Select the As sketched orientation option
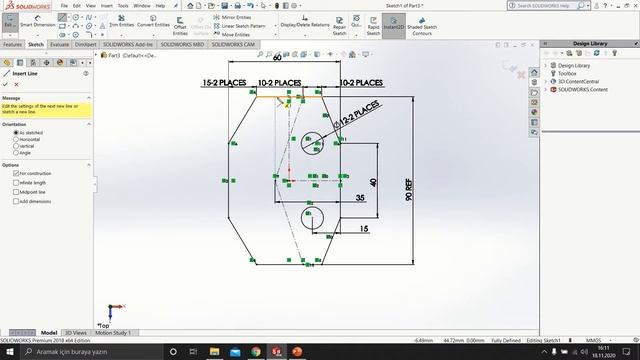 16,133
